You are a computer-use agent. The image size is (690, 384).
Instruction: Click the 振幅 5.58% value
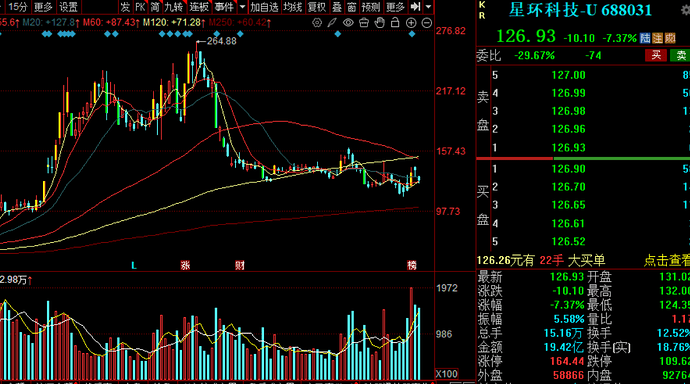pos(569,319)
